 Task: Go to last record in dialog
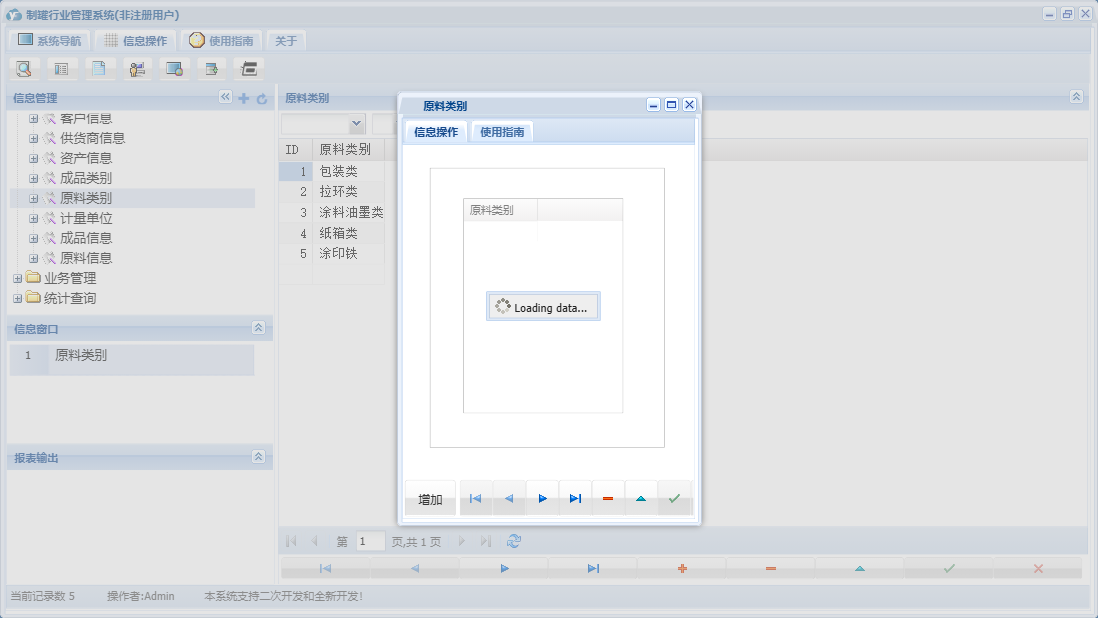[575, 498]
